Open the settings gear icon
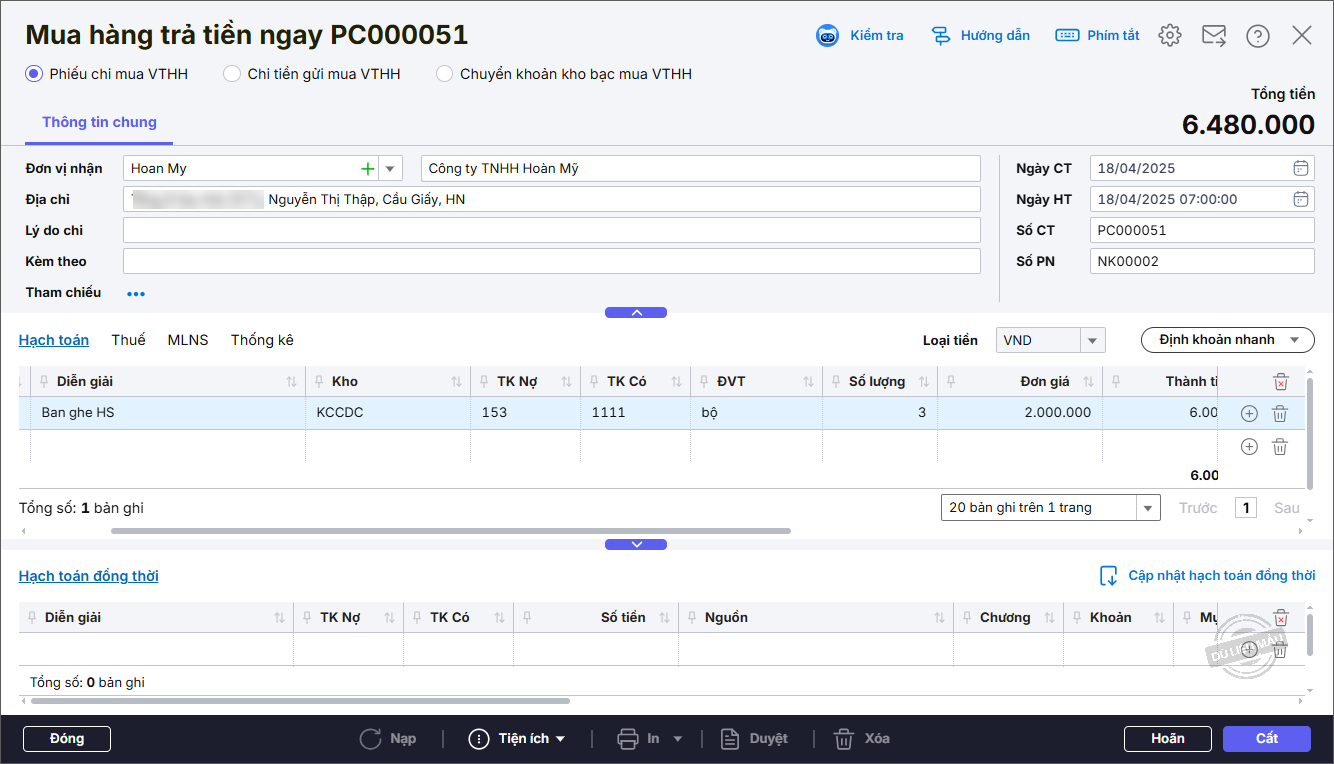Screen dimensions: 1334x764 tap(1169, 36)
